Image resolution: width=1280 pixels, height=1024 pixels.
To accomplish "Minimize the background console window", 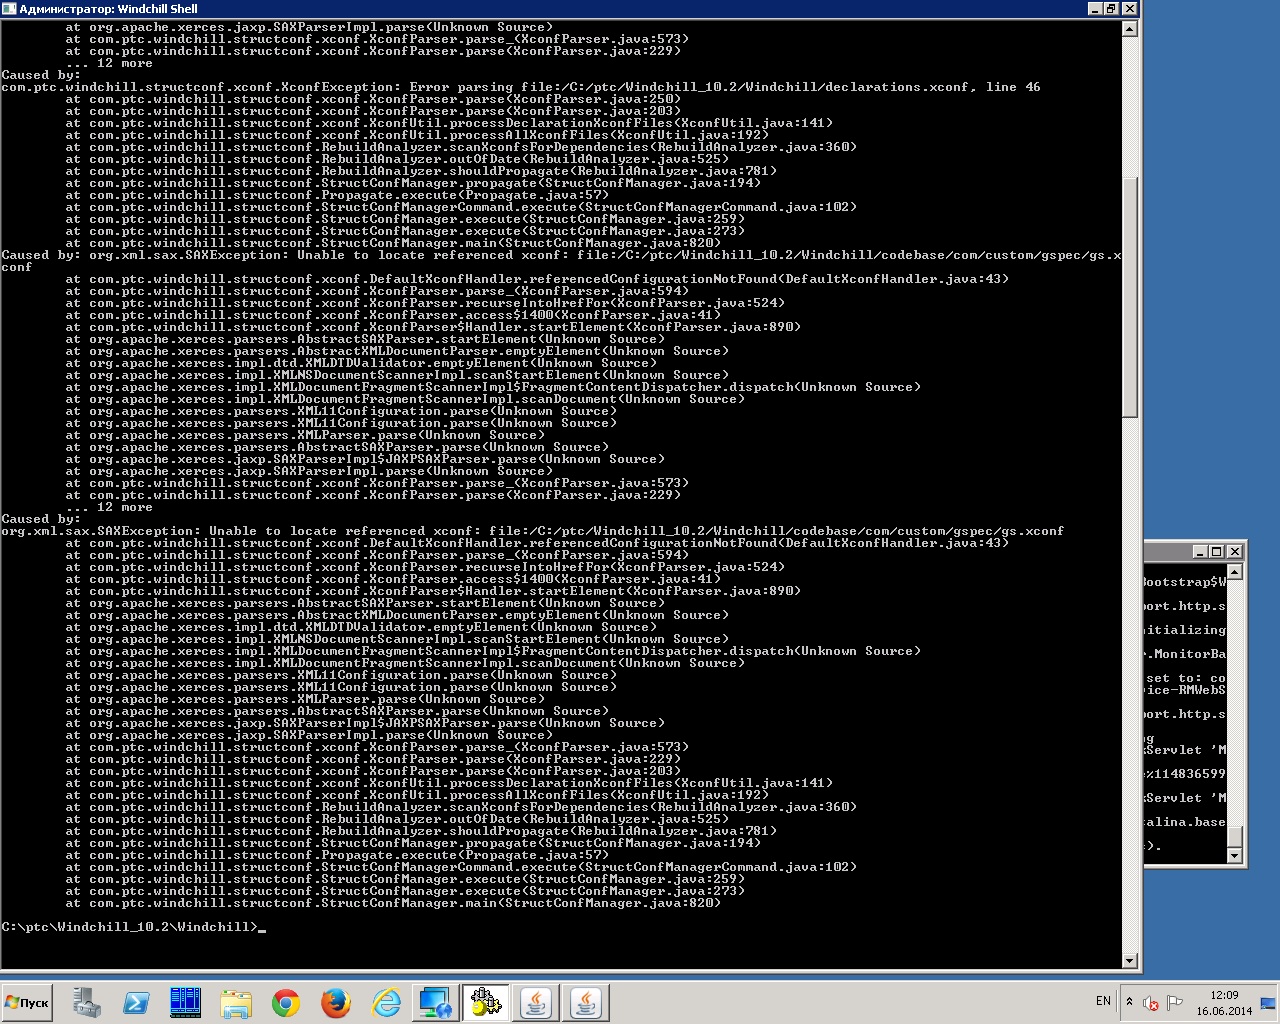I will (1199, 551).
